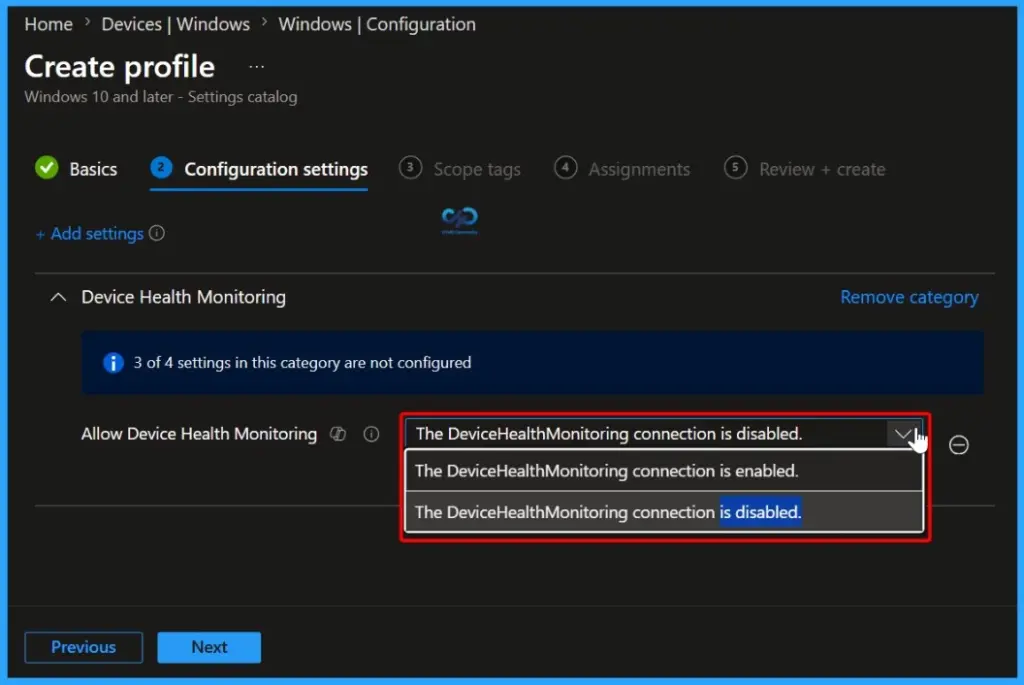1024x685 pixels.
Task: Click the dropdown chevron arrow
Action: click(903, 434)
